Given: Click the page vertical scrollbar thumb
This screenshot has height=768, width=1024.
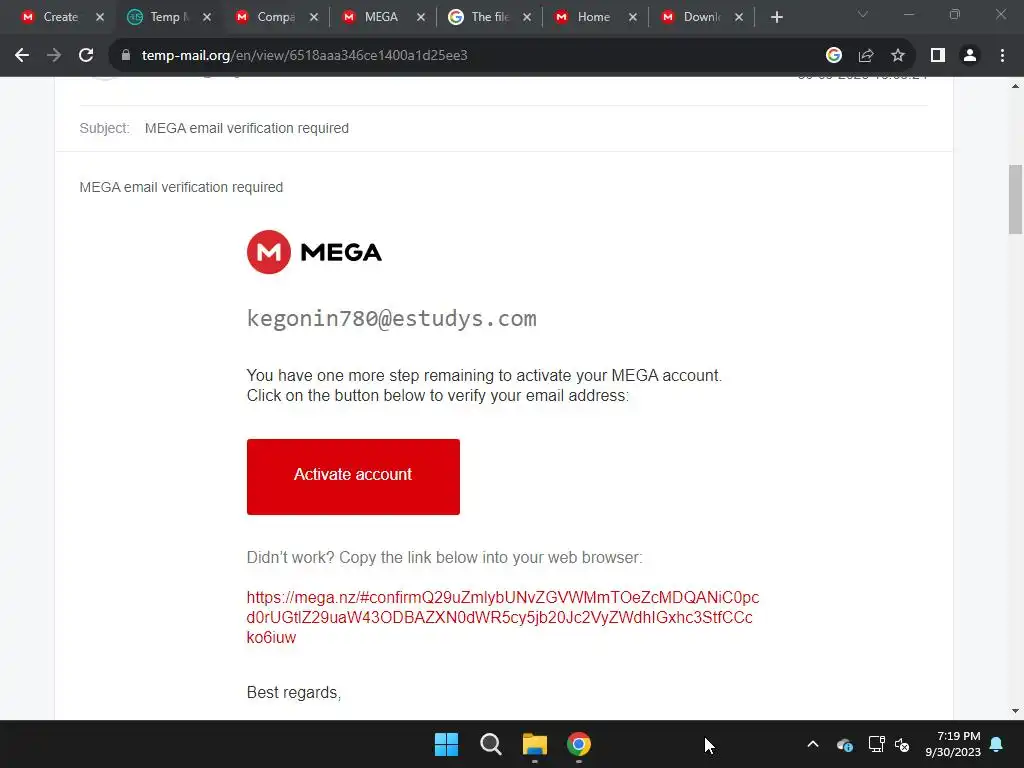Looking at the screenshot, I should tap(1016, 199).
